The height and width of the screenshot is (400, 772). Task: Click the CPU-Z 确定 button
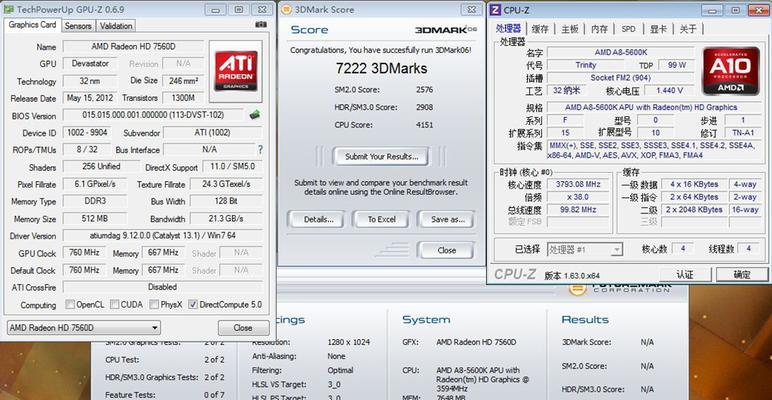coord(742,274)
